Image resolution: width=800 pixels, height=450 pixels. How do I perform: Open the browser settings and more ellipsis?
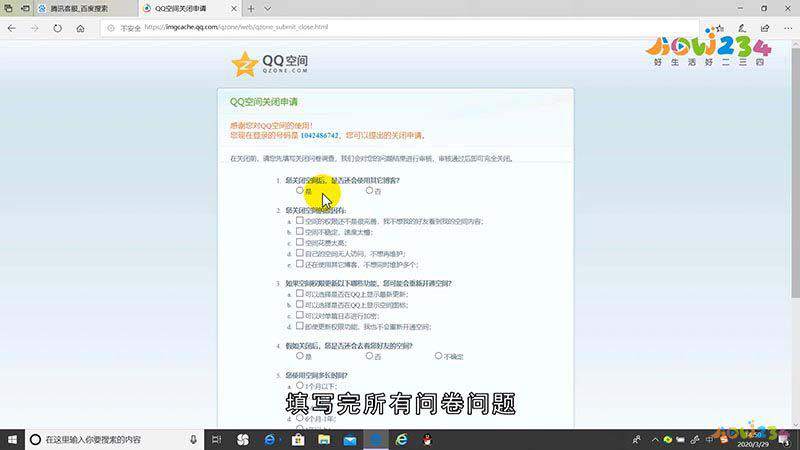click(788, 29)
